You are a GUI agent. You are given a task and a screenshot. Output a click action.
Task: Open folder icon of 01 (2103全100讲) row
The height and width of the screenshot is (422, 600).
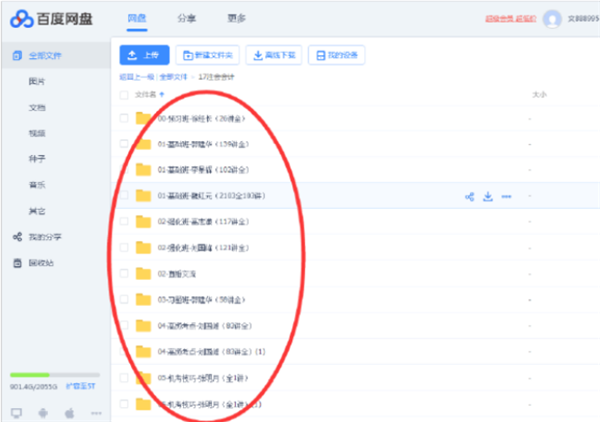(x=143, y=196)
